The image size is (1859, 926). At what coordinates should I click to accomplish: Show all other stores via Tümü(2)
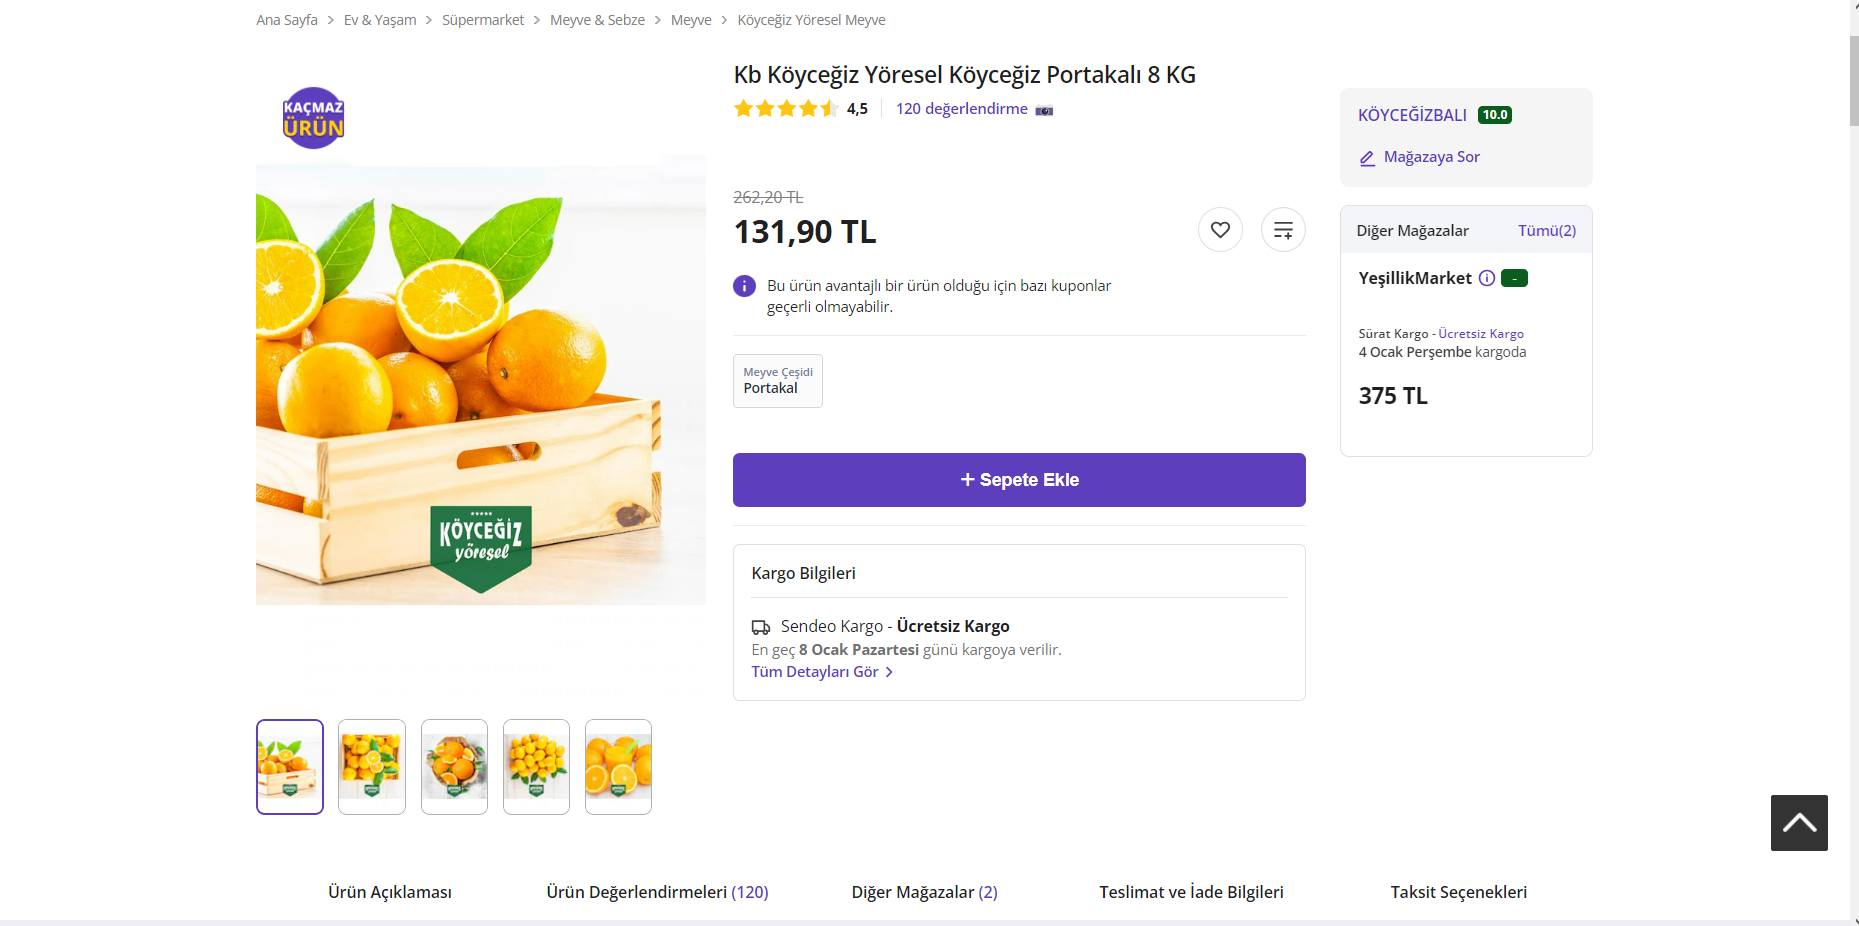point(1547,231)
